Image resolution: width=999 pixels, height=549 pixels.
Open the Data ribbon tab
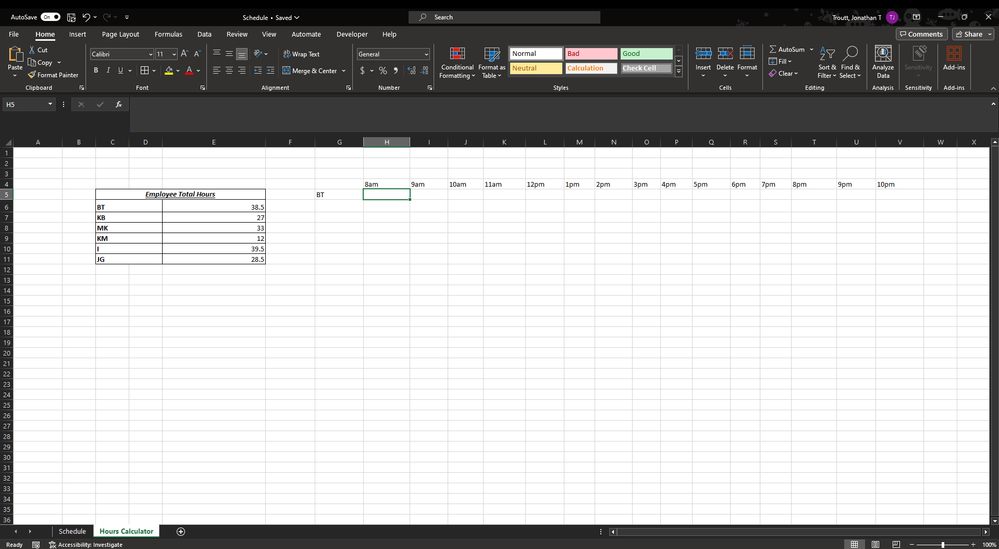pyautogui.click(x=204, y=34)
